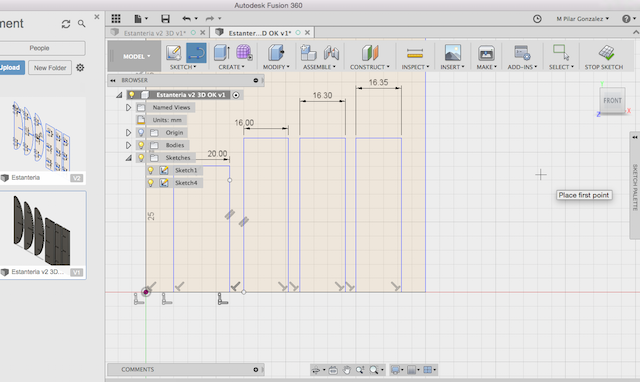Open the data panel grid icon
Image resolution: width=640 pixels, height=382 pixels.
click(116, 18)
